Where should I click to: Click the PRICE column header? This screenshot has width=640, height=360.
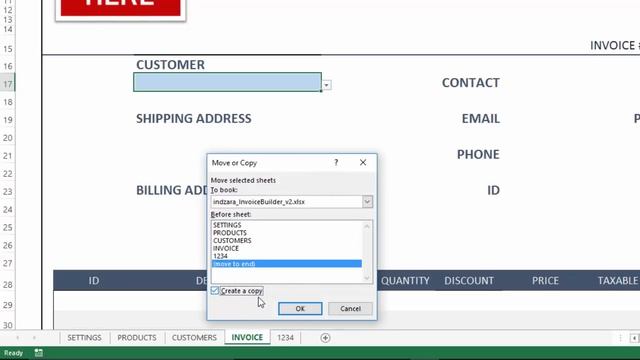[x=545, y=280]
